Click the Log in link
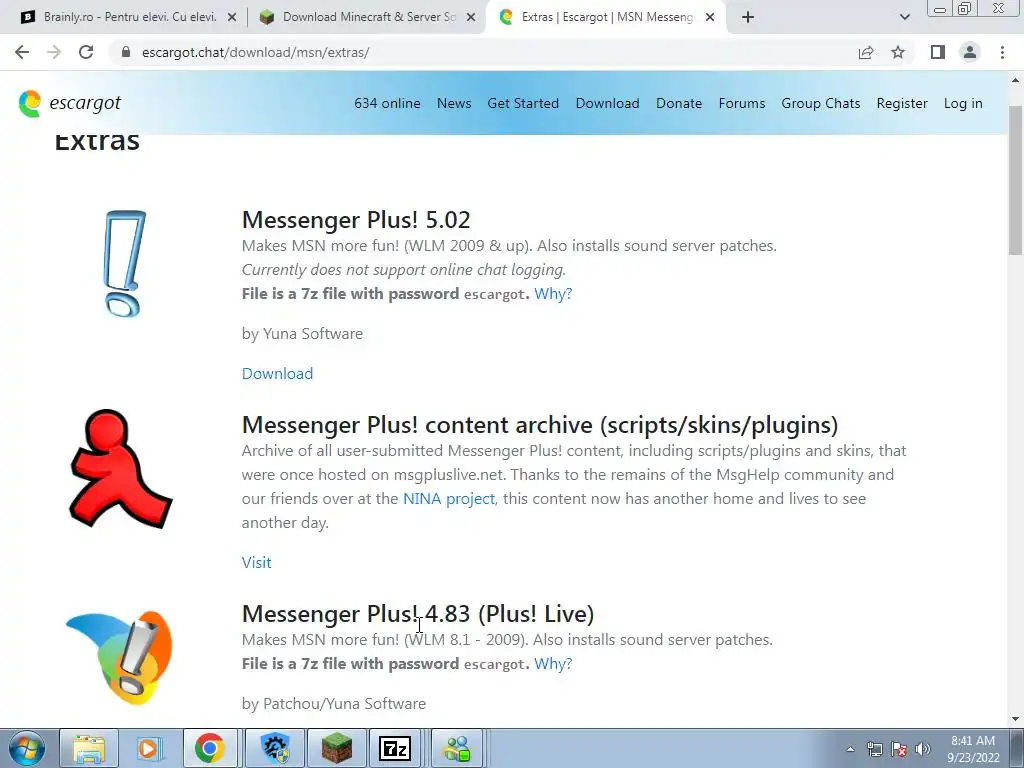 963,103
